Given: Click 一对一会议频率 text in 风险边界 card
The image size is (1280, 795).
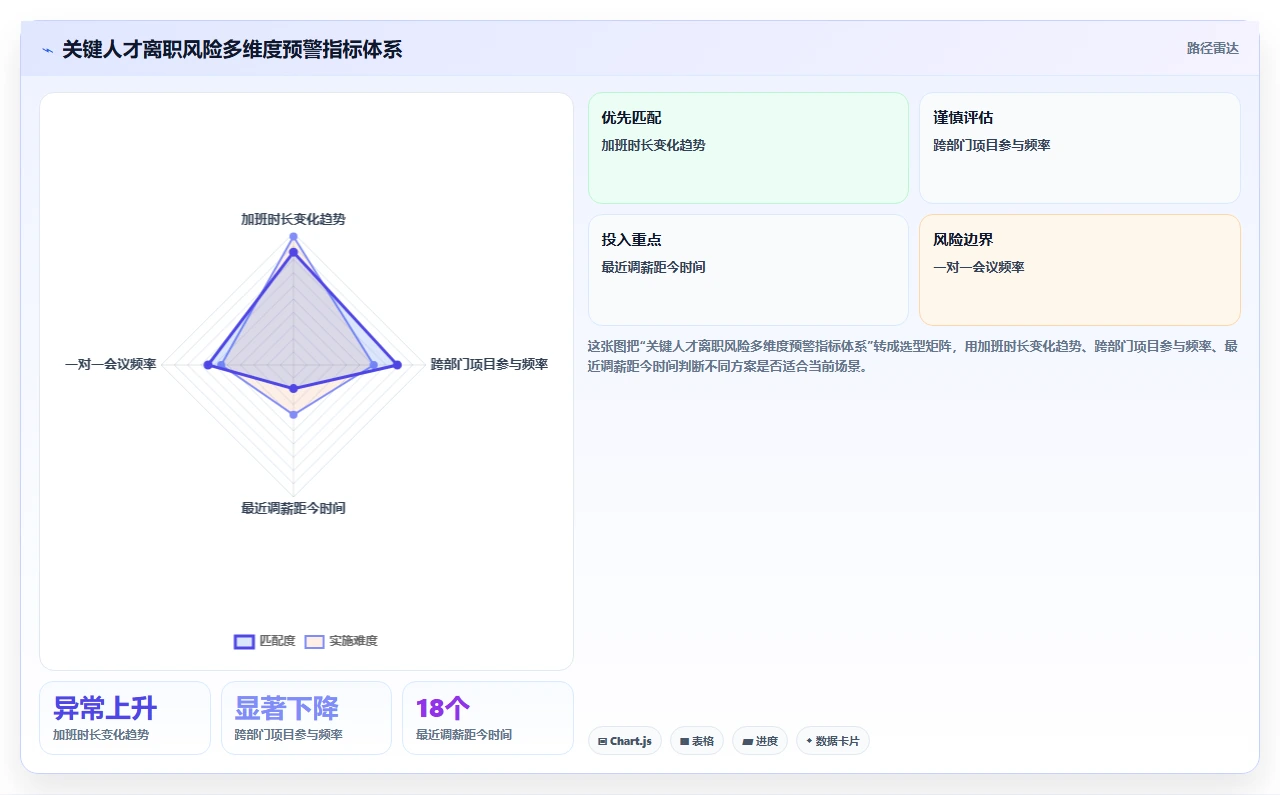Looking at the screenshot, I should tap(979, 267).
